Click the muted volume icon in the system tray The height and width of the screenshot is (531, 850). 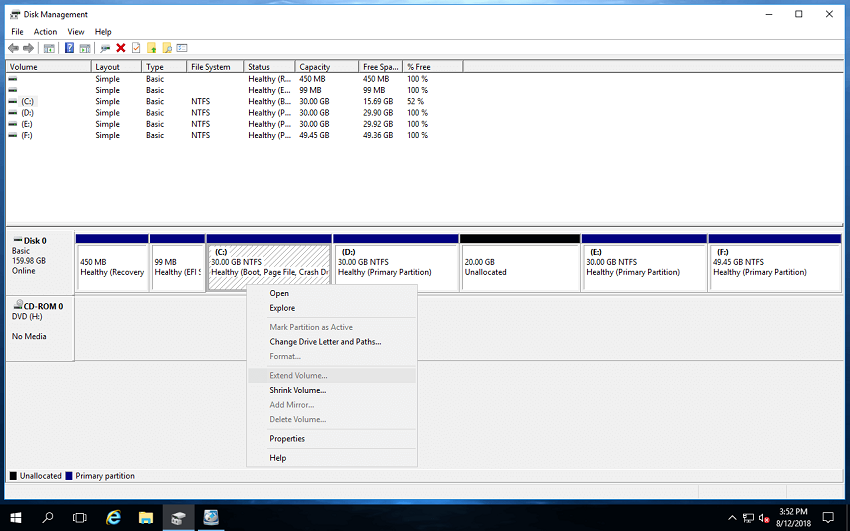[764, 518]
